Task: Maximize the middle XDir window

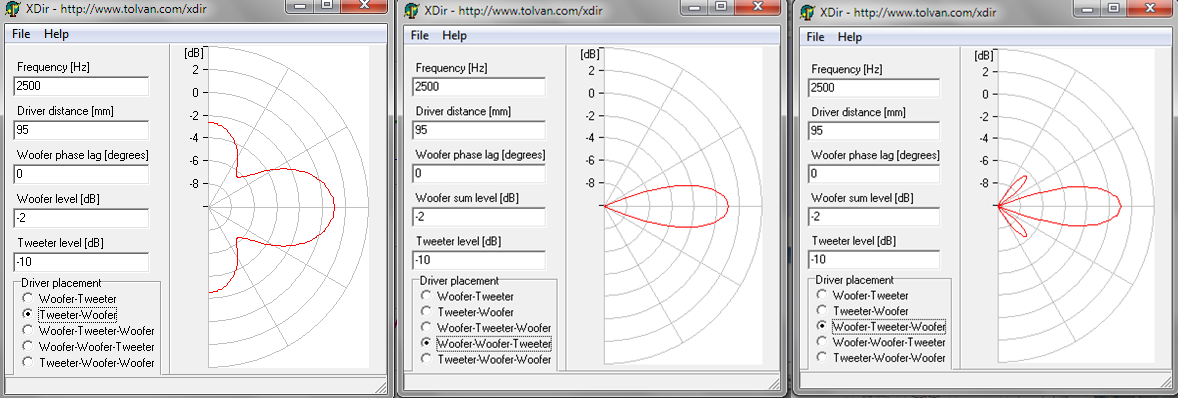Action: pos(720,6)
